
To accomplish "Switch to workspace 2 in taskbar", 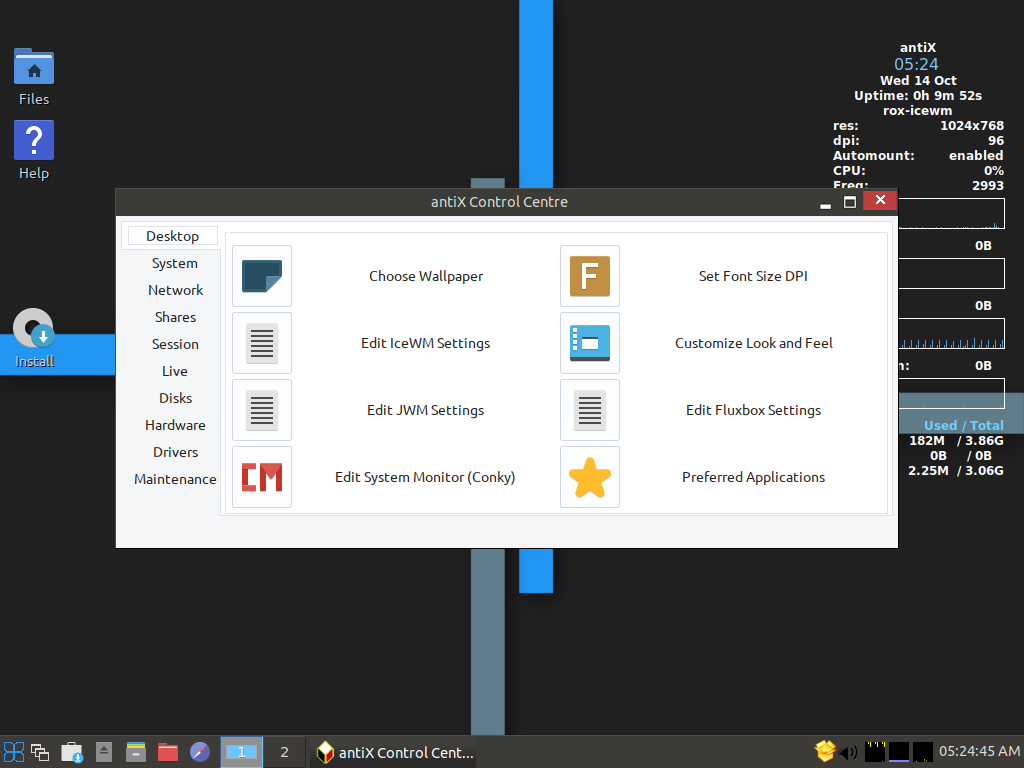I will pyautogui.click(x=284, y=752).
